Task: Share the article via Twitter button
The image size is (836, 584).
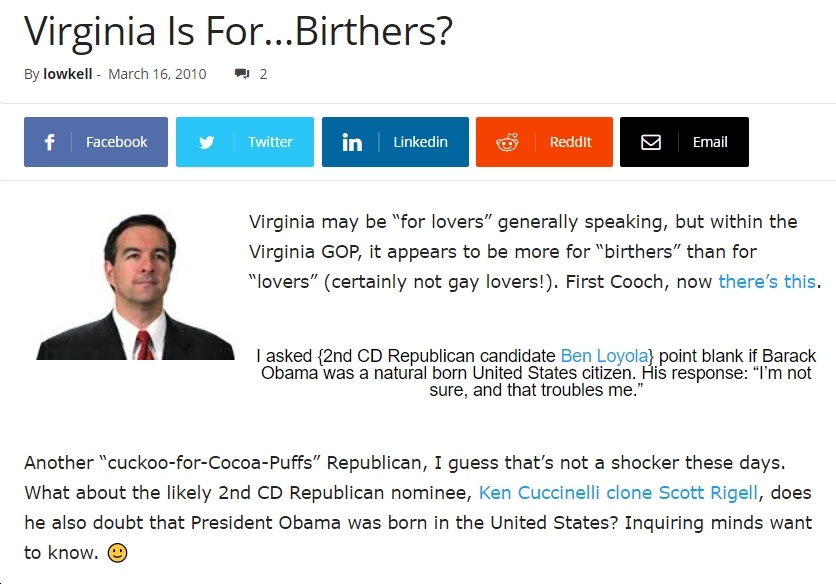Action: [245, 142]
